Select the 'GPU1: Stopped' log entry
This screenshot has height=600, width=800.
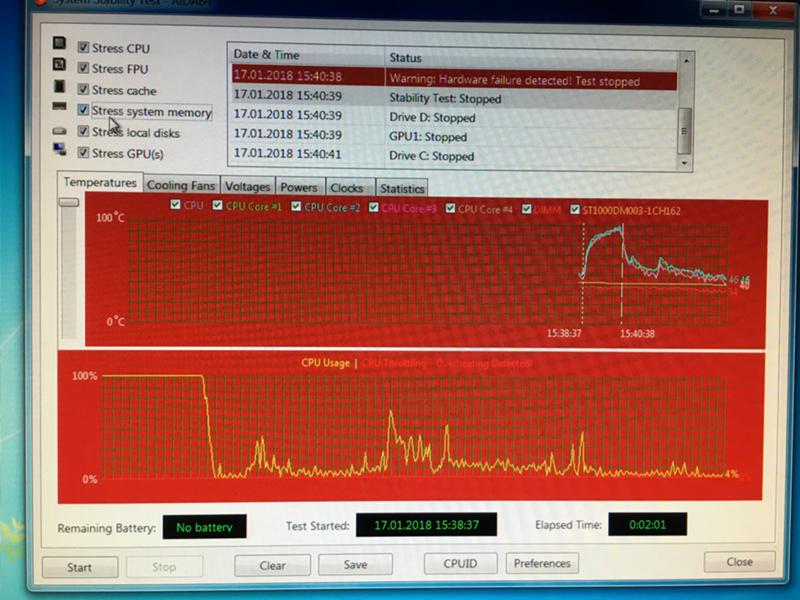455,136
